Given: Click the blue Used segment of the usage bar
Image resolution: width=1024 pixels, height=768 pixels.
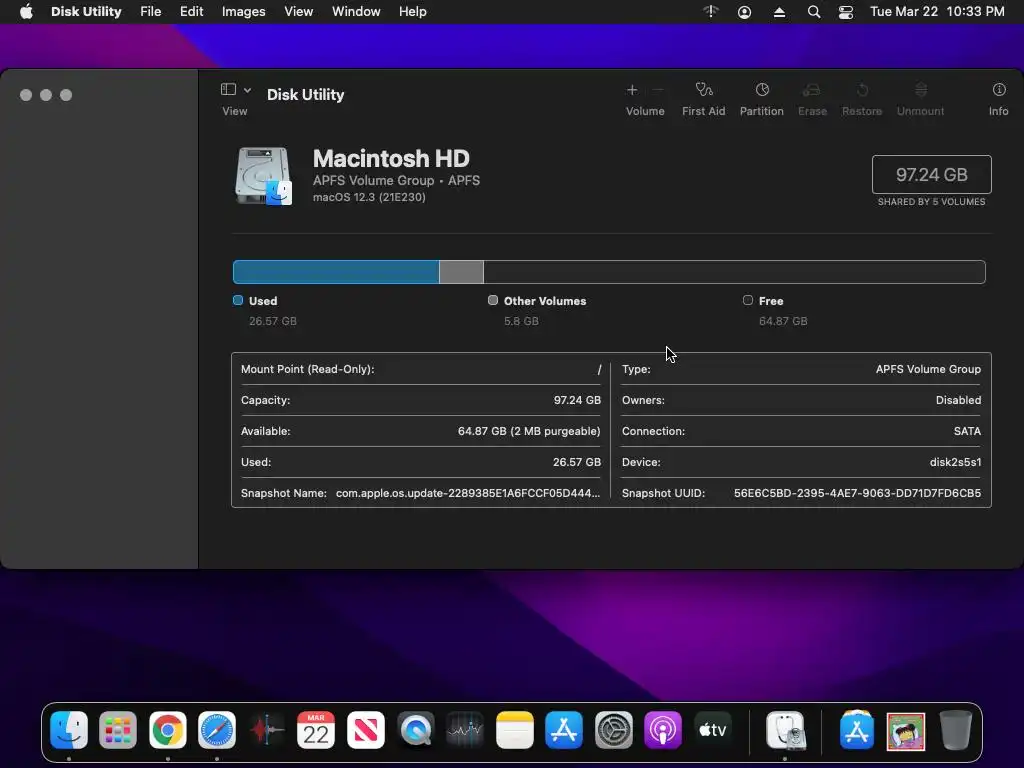Looking at the screenshot, I should coord(336,272).
